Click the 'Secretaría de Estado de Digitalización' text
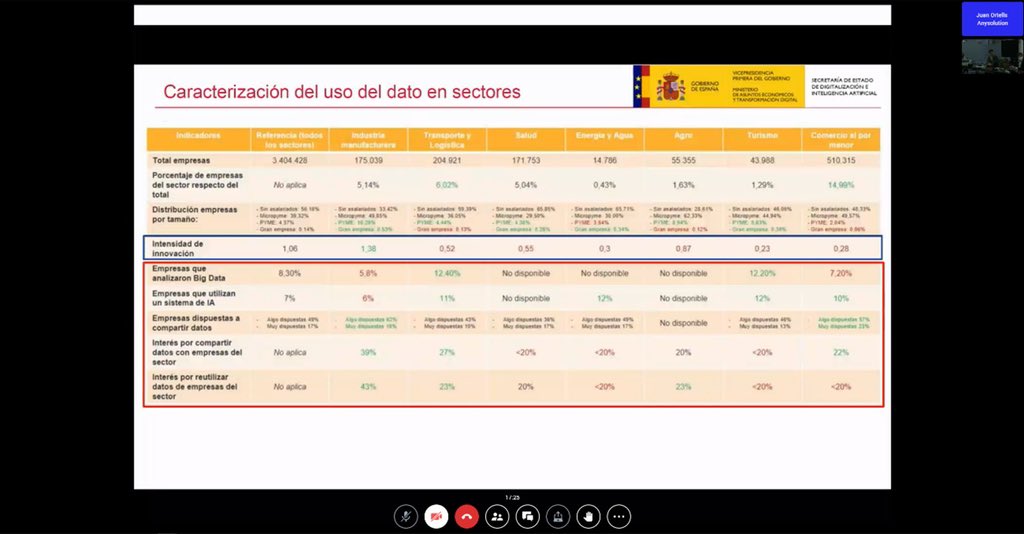This screenshot has width=1024, height=534. click(x=844, y=86)
